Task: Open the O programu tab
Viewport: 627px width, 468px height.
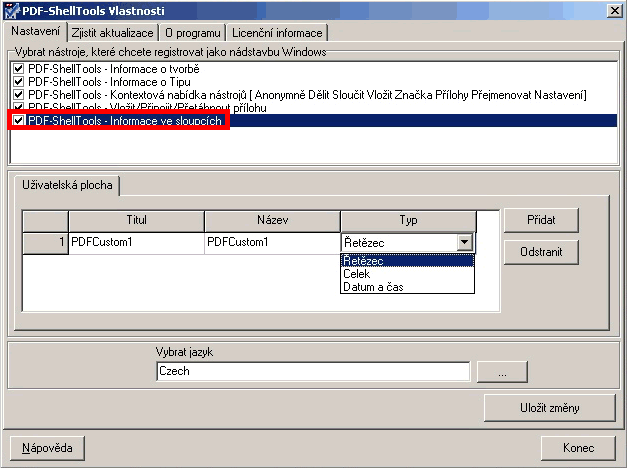Action: tap(193, 33)
